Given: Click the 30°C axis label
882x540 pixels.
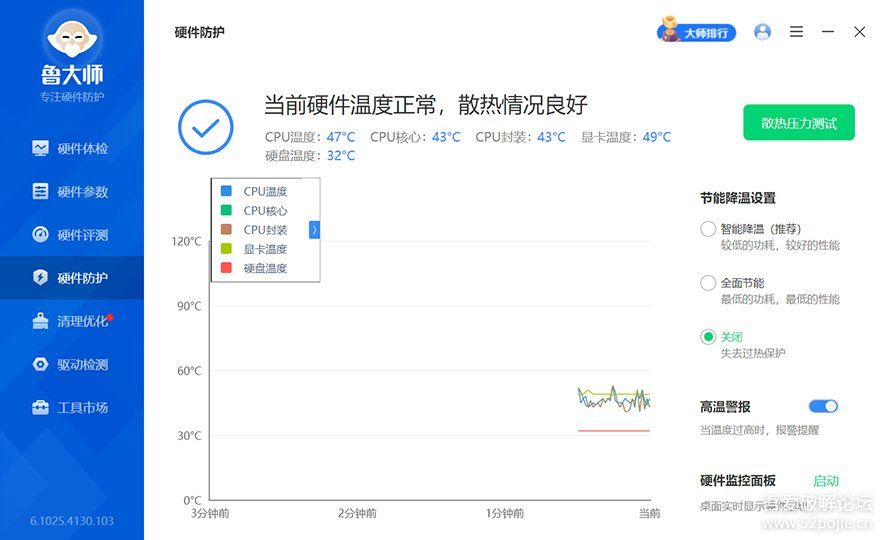Looking at the screenshot, I should [x=189, y=435].
